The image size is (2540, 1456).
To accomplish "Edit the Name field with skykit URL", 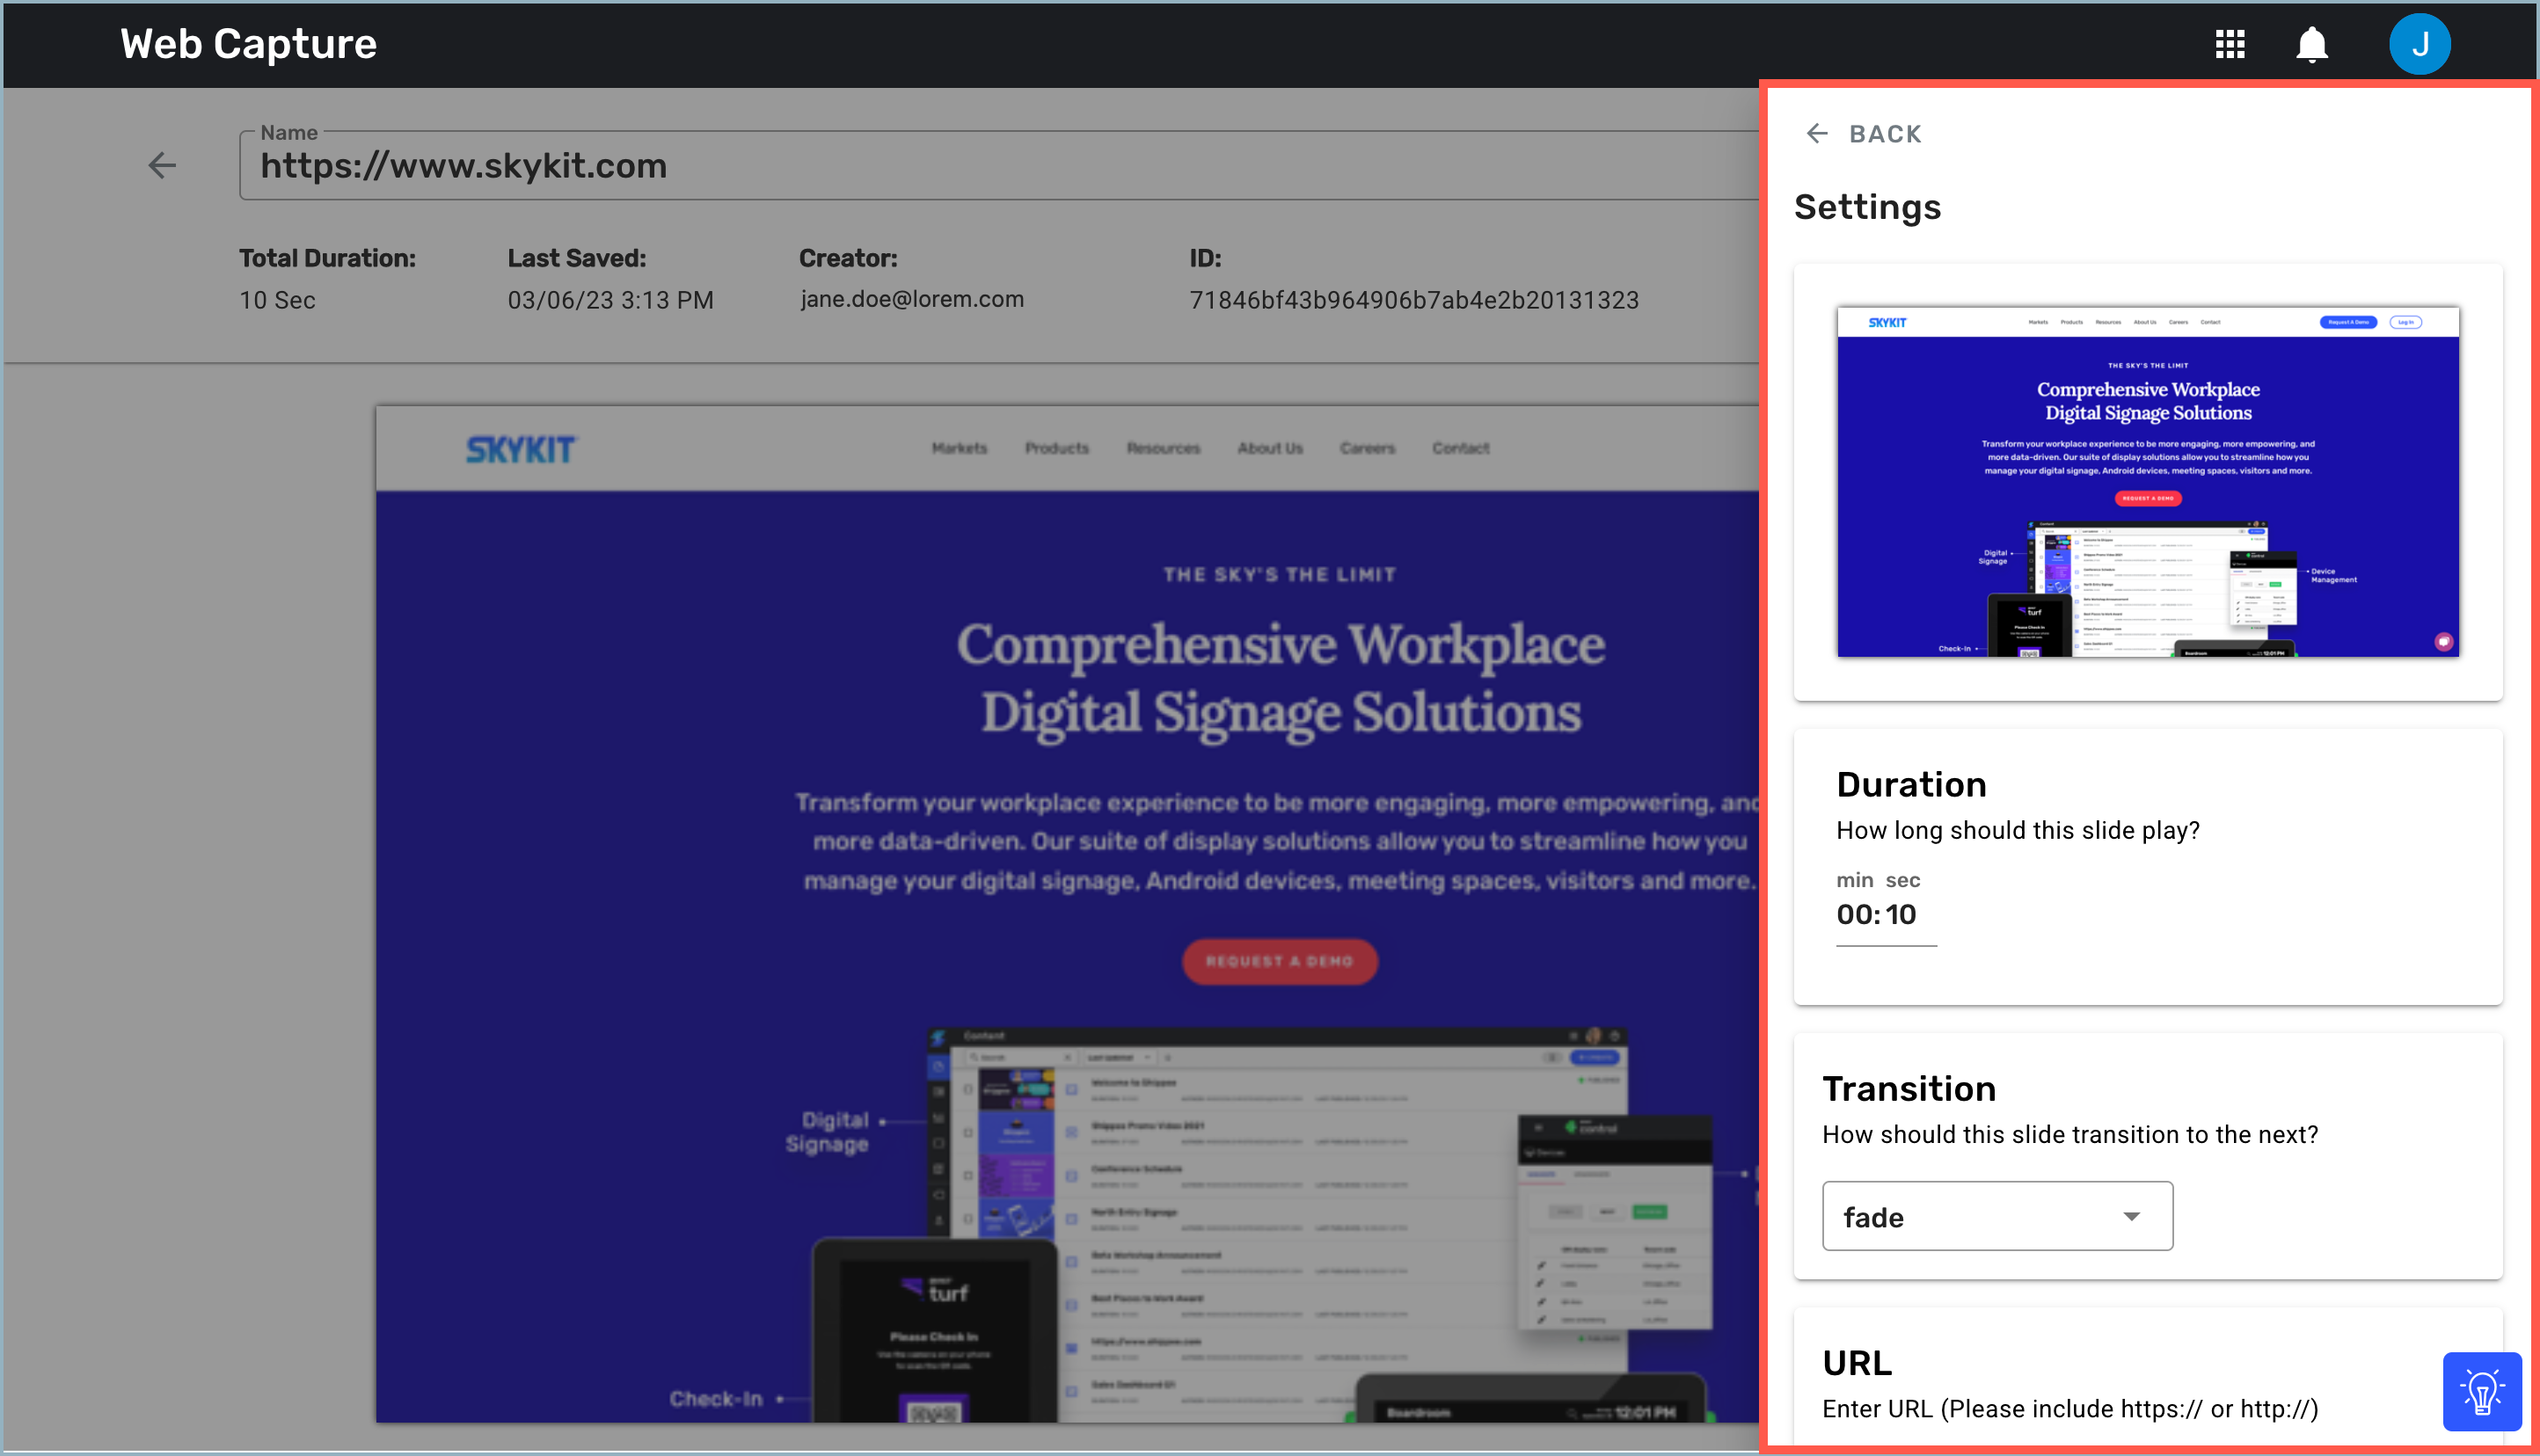I will [x=998, y=165].
